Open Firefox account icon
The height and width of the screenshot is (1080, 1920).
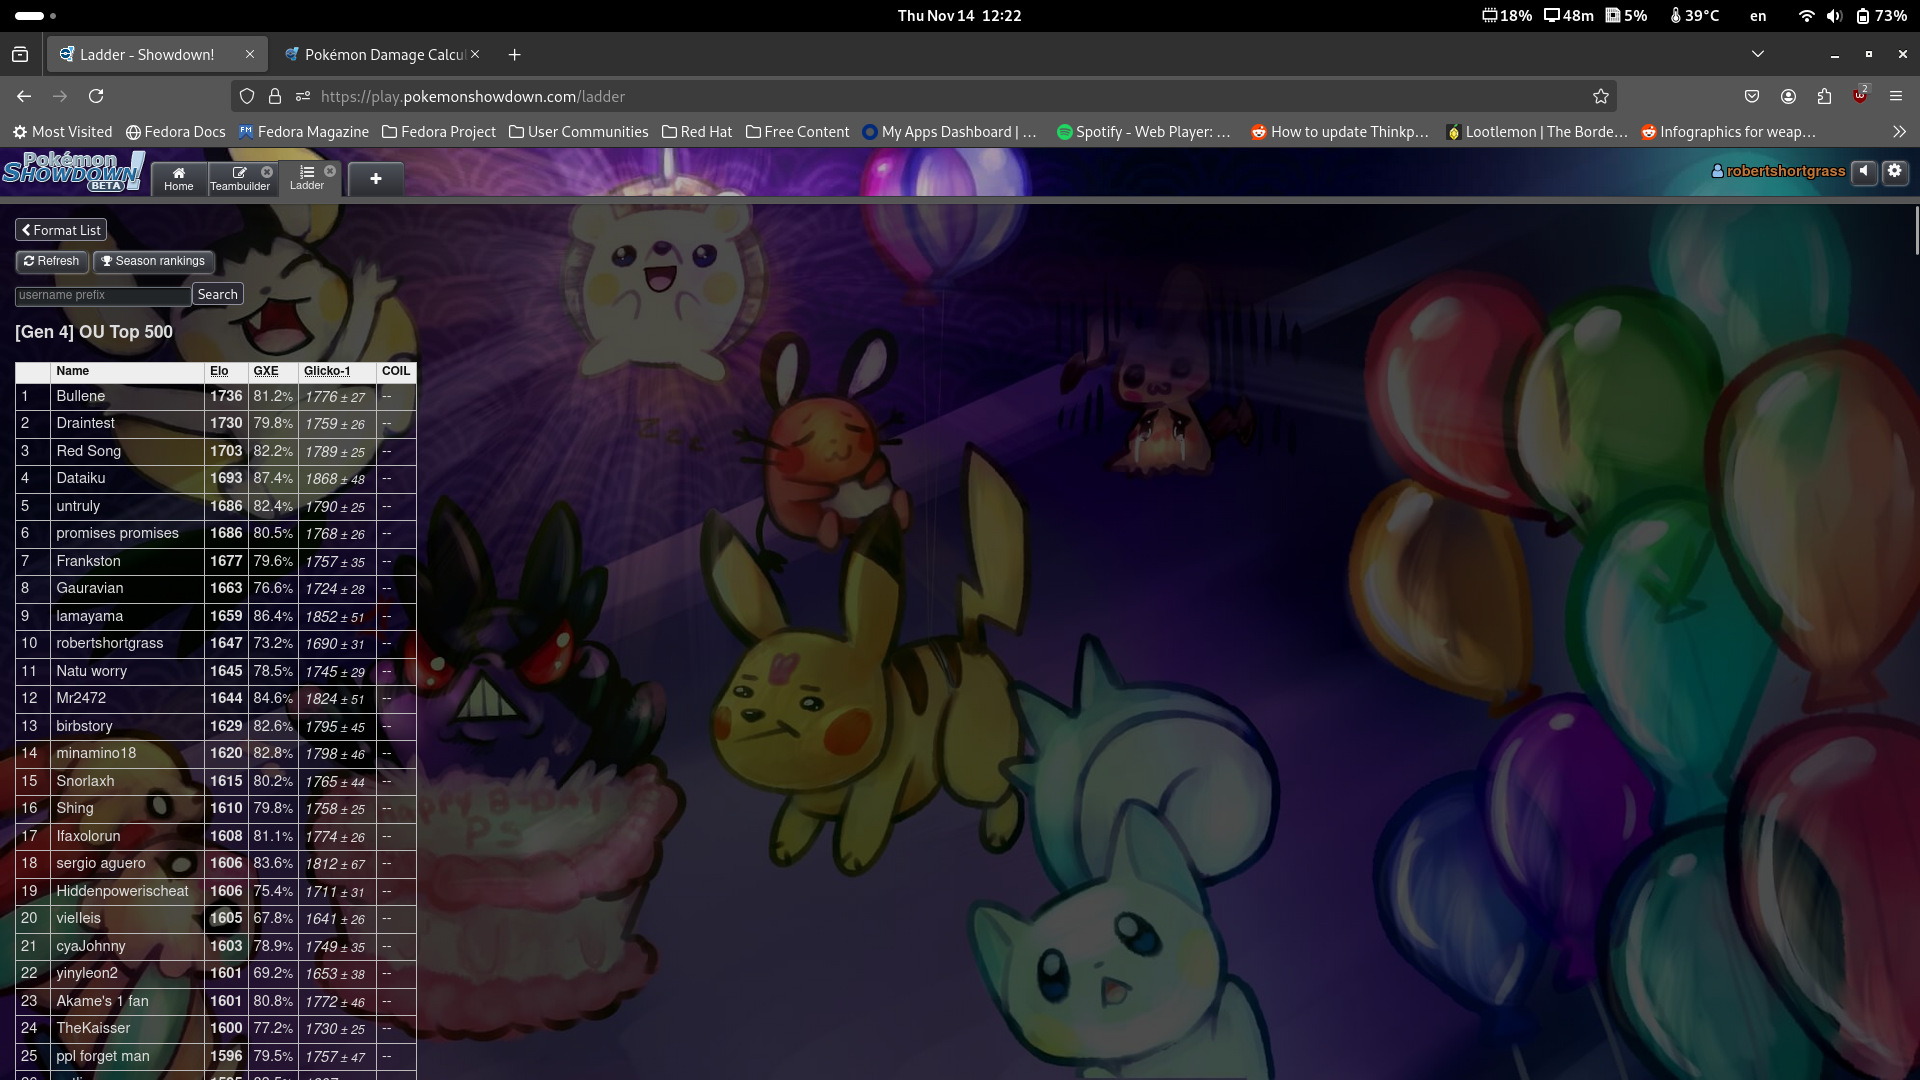point(1788,96)
